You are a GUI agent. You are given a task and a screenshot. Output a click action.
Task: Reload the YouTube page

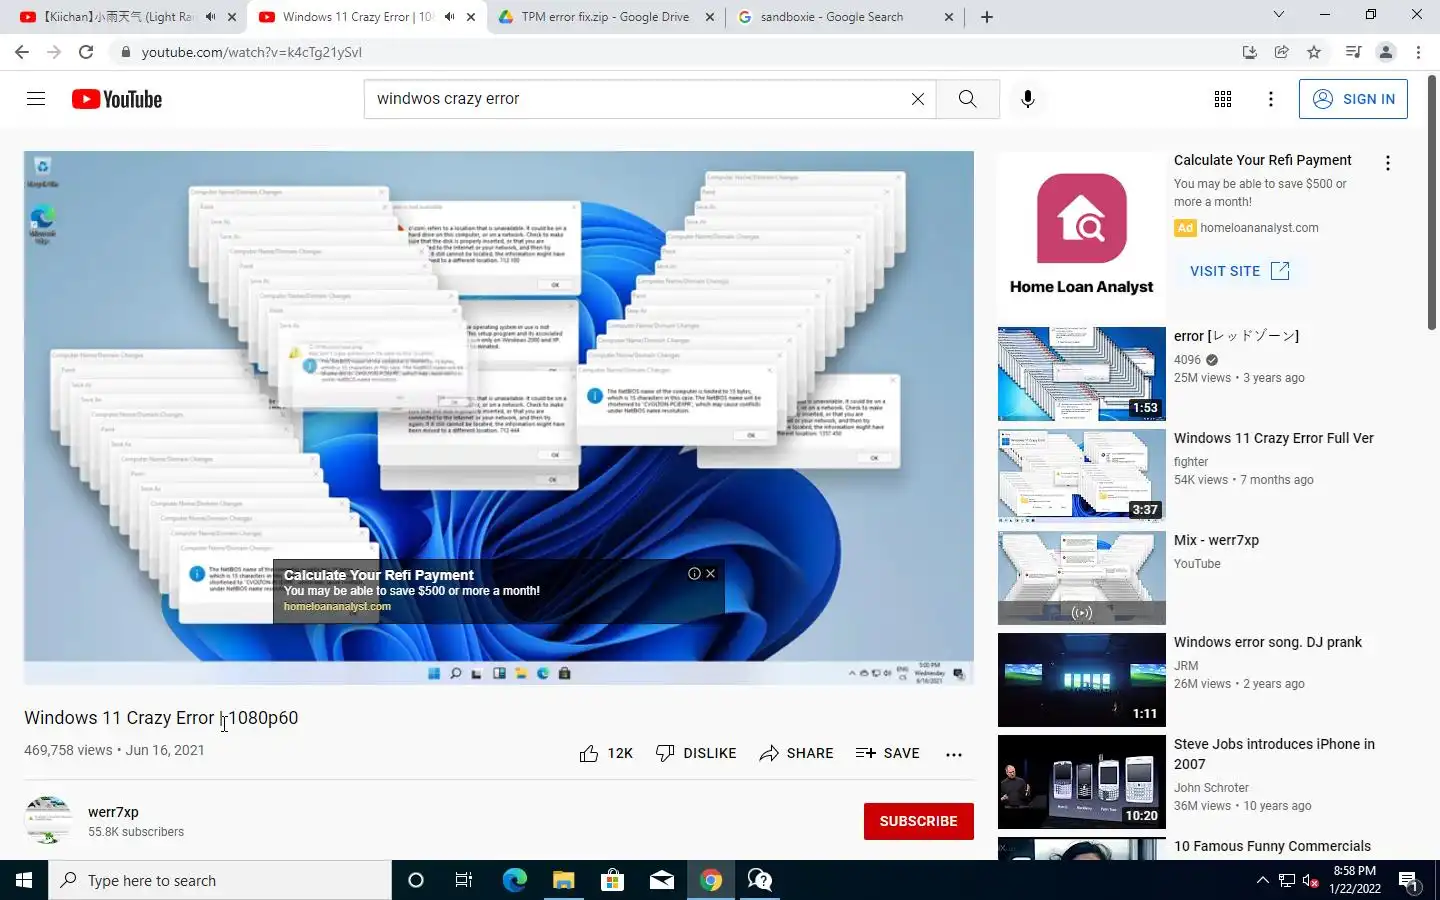(x=86, y=52)
